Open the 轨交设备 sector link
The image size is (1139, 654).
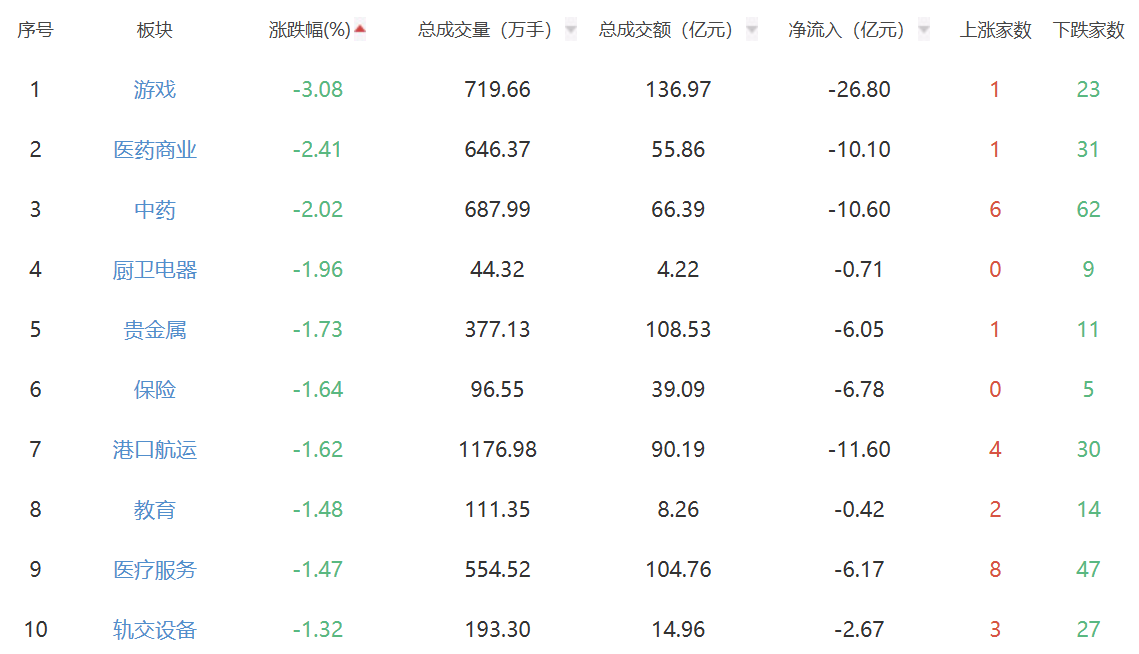click(x=155, y=630)
